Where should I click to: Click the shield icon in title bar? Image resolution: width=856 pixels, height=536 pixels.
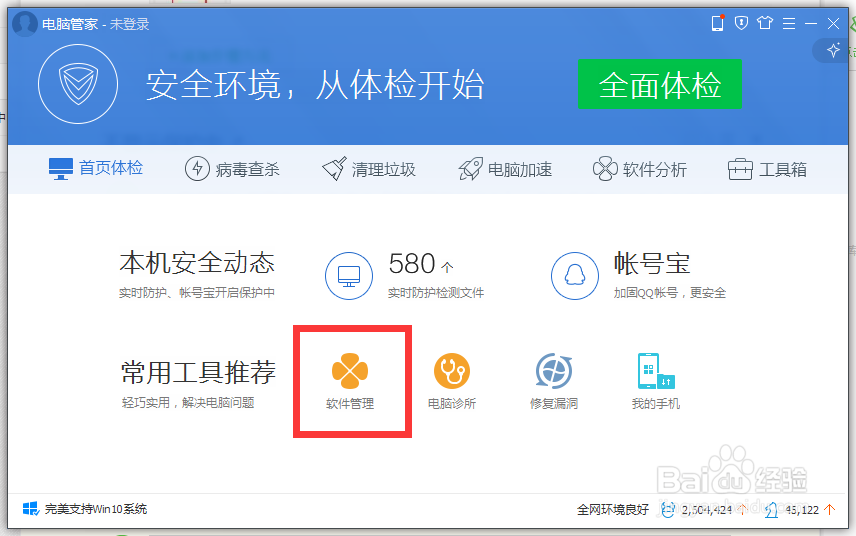click(x=741, y=23)
